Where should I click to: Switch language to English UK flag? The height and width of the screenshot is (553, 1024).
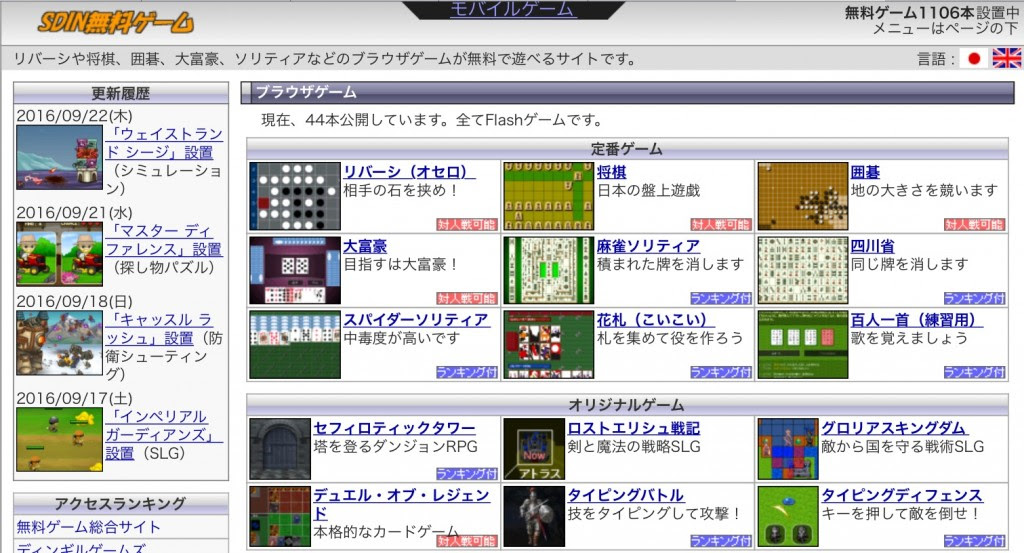pyautogui.click(x=1006, y=59)
